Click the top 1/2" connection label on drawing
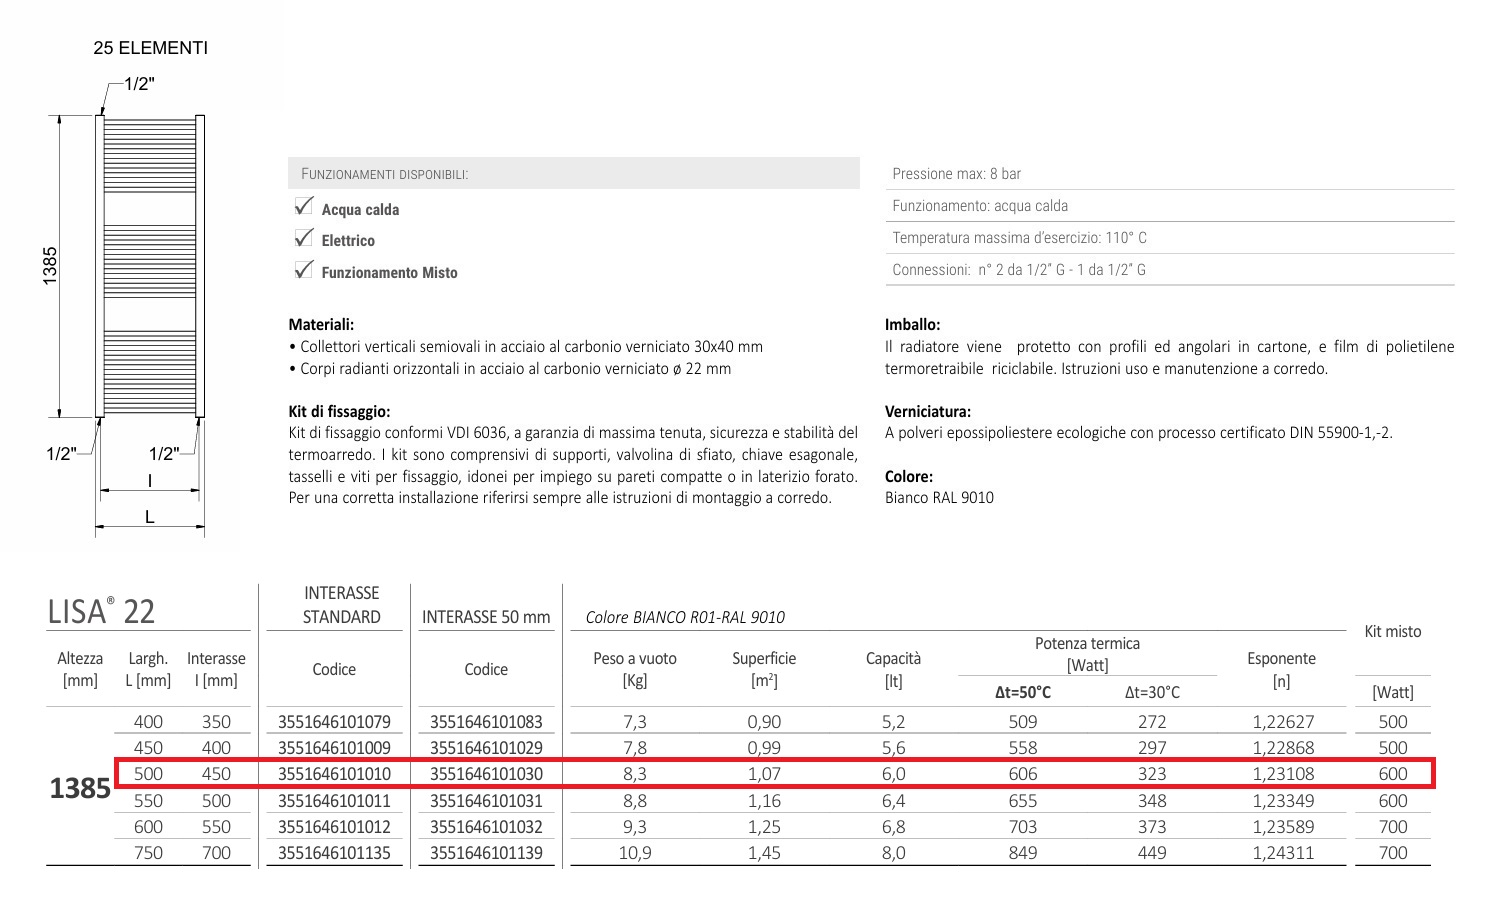The width and height of the screenshot is (1488, 898). point(139,84)
